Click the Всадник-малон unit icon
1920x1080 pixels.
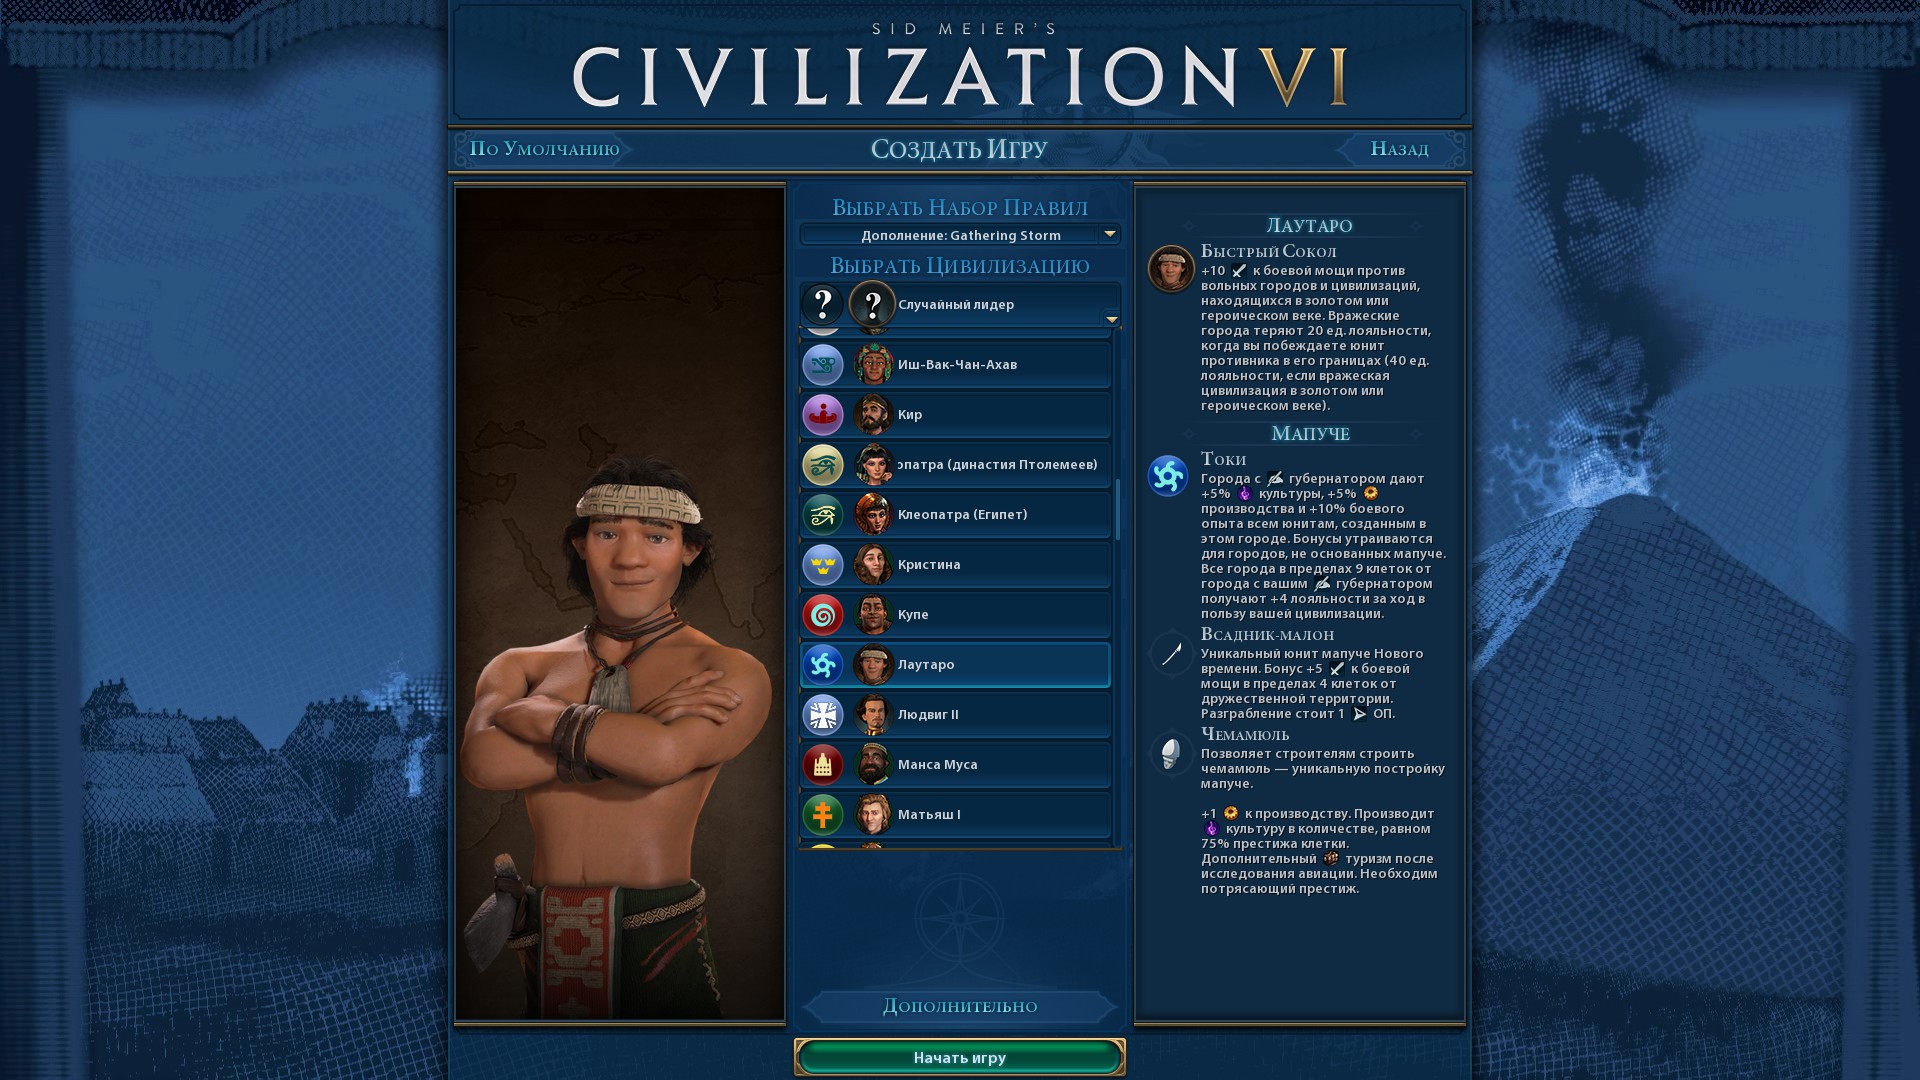[x=1171, y=654]
